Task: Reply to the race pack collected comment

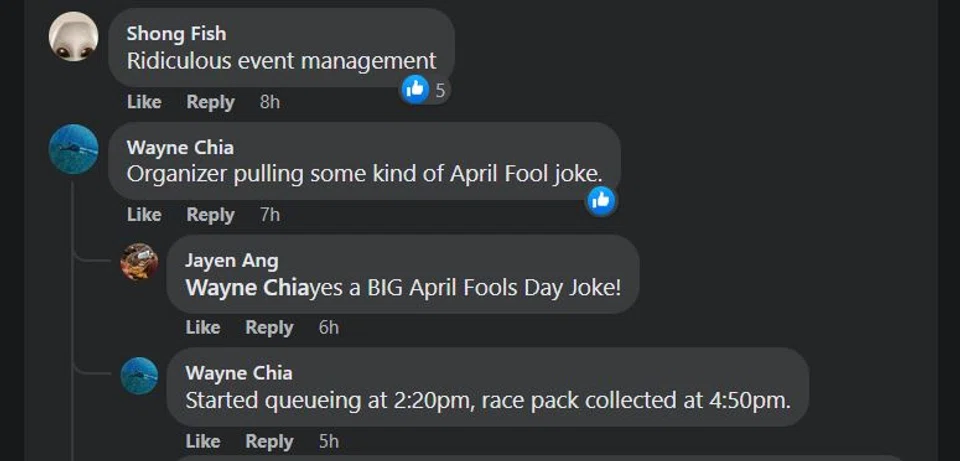Action: [x=269, y=441]
